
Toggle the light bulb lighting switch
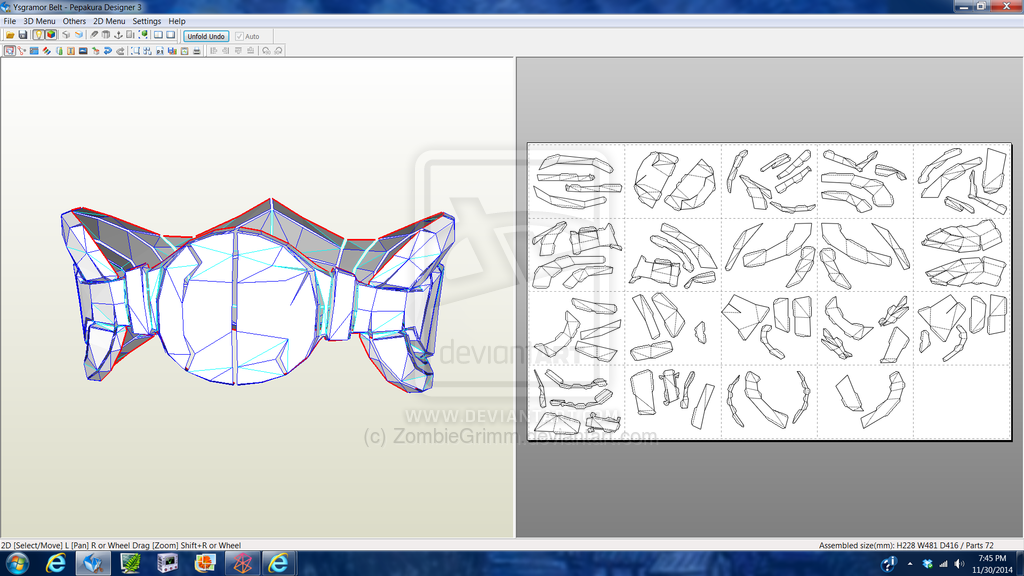point(39,35)
